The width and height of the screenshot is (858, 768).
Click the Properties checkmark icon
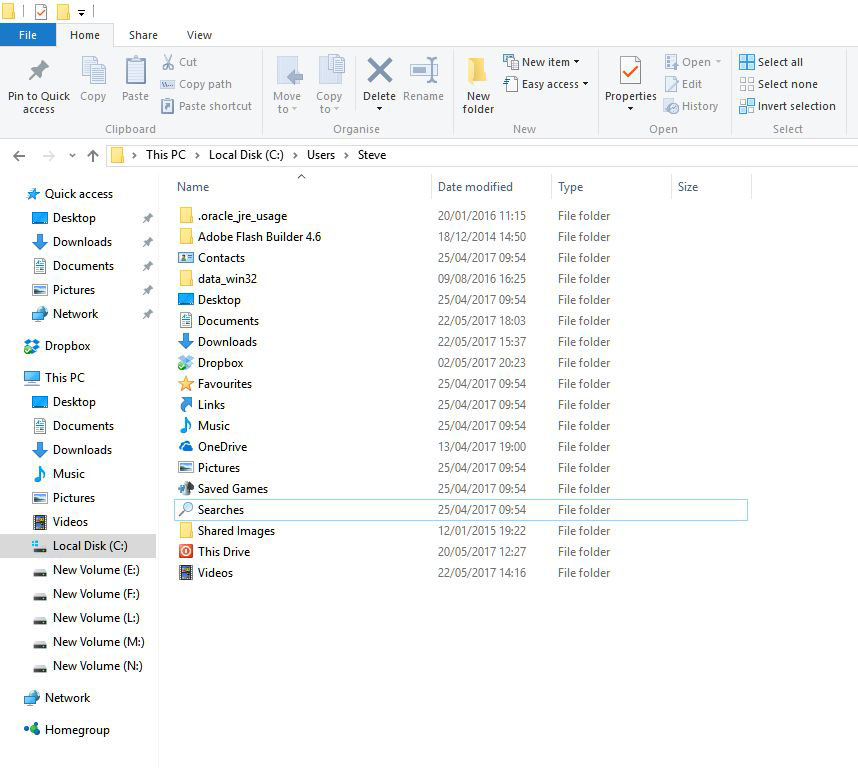(x=630, y=71)
